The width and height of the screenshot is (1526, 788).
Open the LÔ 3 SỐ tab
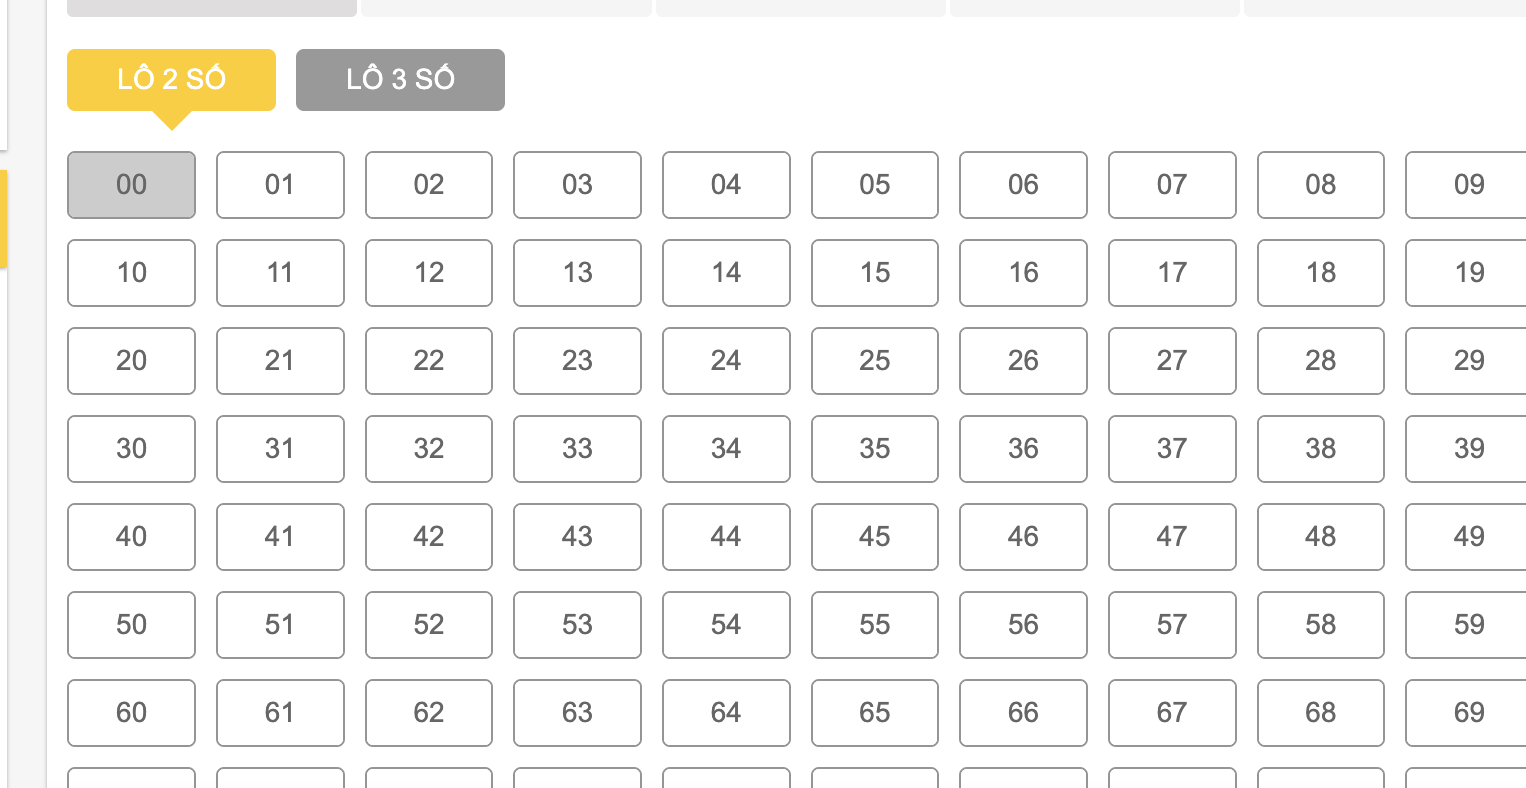point(400,80)
